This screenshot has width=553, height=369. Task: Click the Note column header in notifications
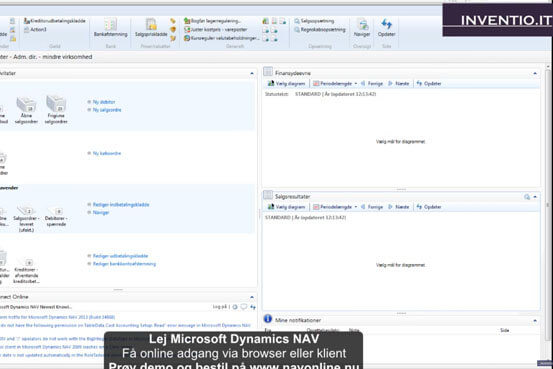click(354, 330)
